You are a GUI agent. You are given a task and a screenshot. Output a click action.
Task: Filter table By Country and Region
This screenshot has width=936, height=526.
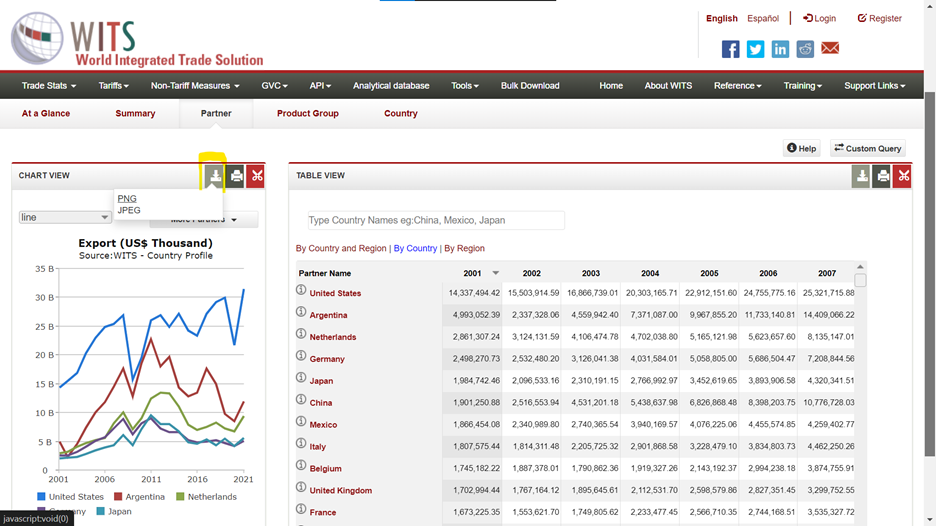341,248
